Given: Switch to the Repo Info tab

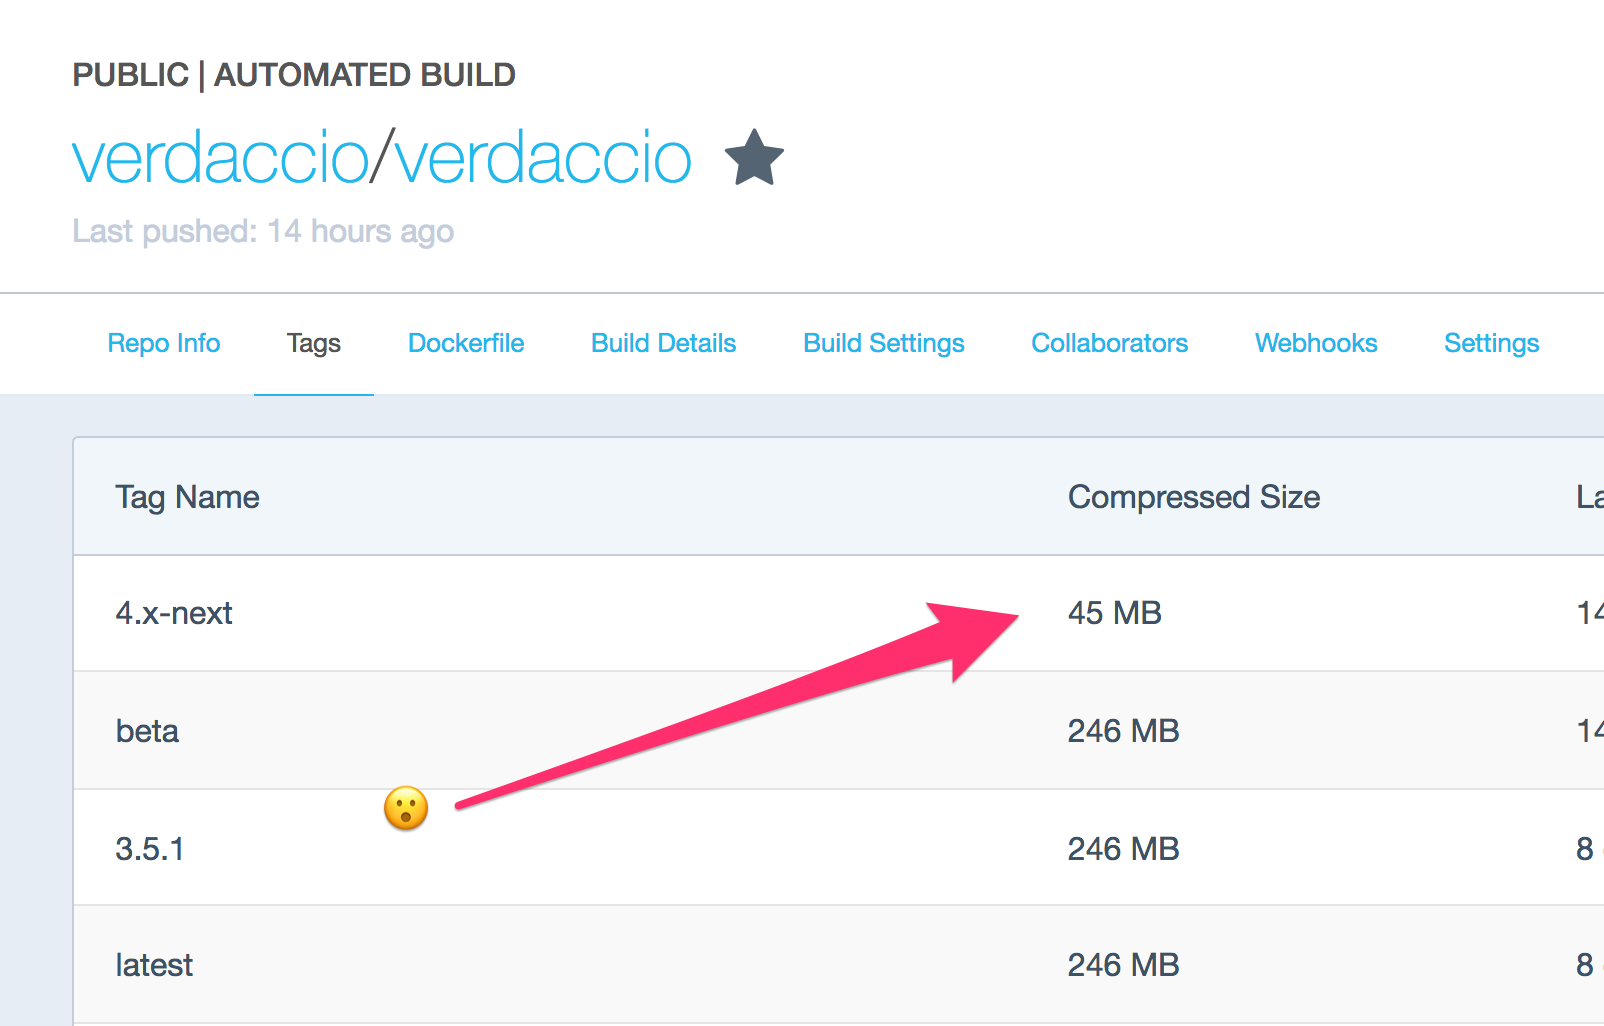Looking at the screenshot, I should (x=163, y=343).
